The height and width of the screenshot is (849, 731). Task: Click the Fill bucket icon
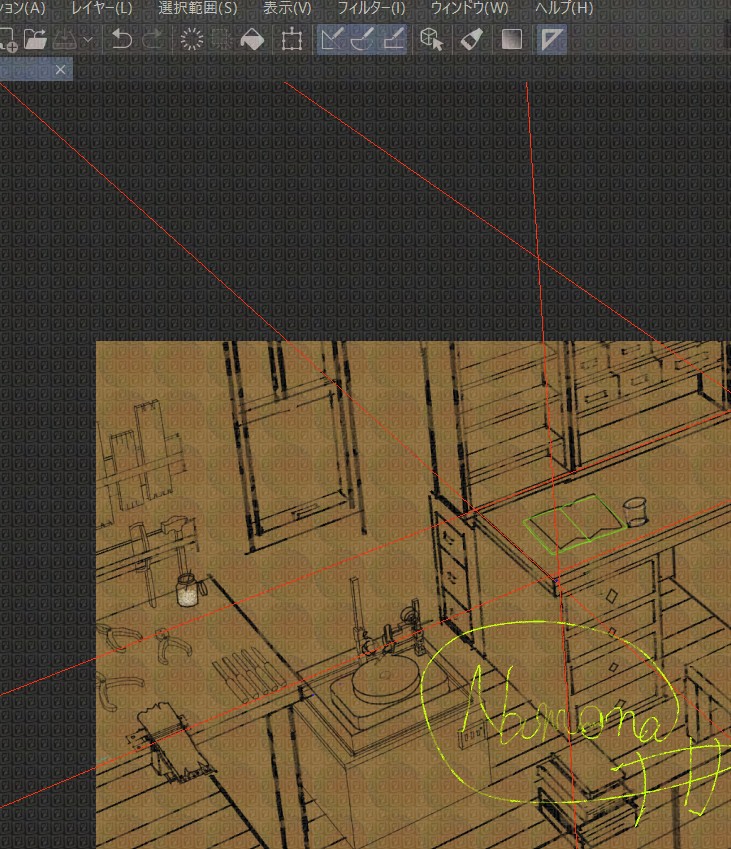point(252,40)
